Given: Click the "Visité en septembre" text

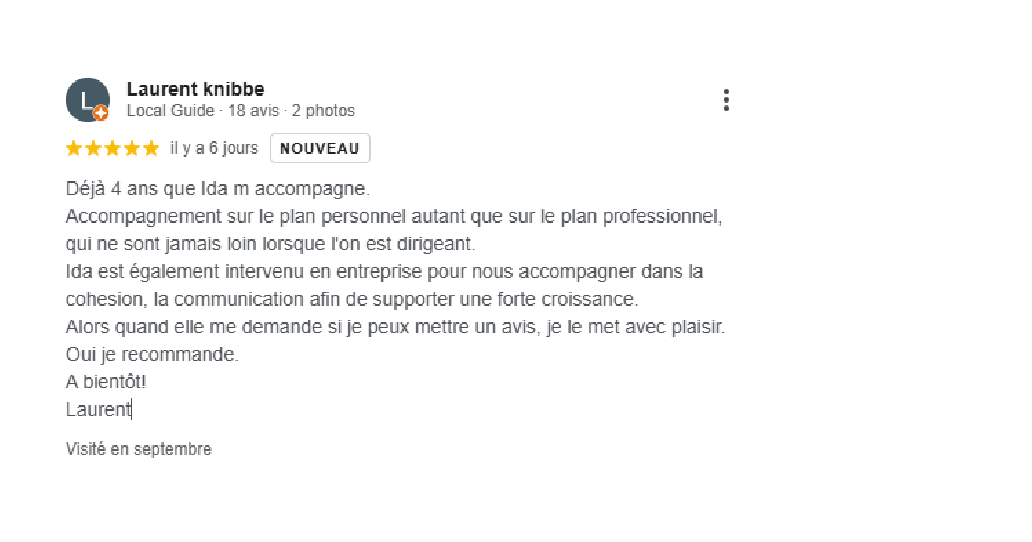Looking at the screenshot, I should coord(139,449).
